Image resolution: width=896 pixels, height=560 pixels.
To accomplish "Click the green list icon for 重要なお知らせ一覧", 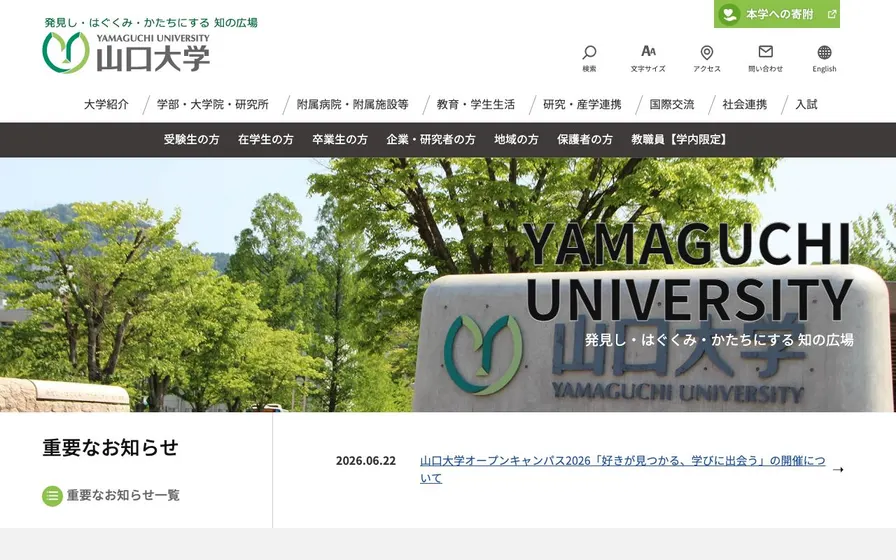I will [x=52, y=495].
